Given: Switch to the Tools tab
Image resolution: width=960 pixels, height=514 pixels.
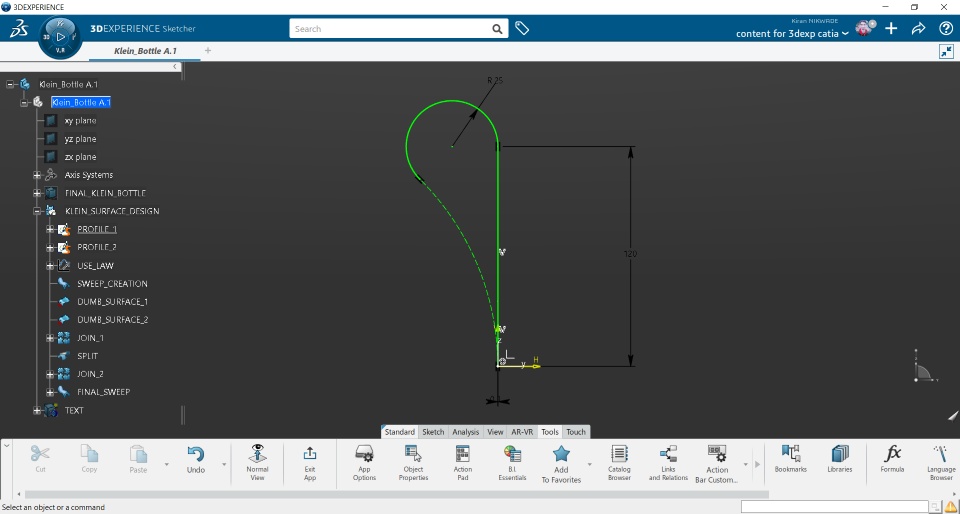Looking at the screenshot, I should pos(550,431).
